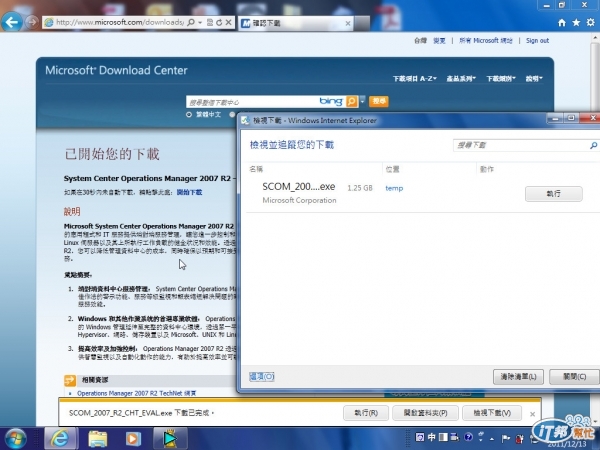
Task: Click the Location column header in downloads list
Action: [x=393, y=169]
